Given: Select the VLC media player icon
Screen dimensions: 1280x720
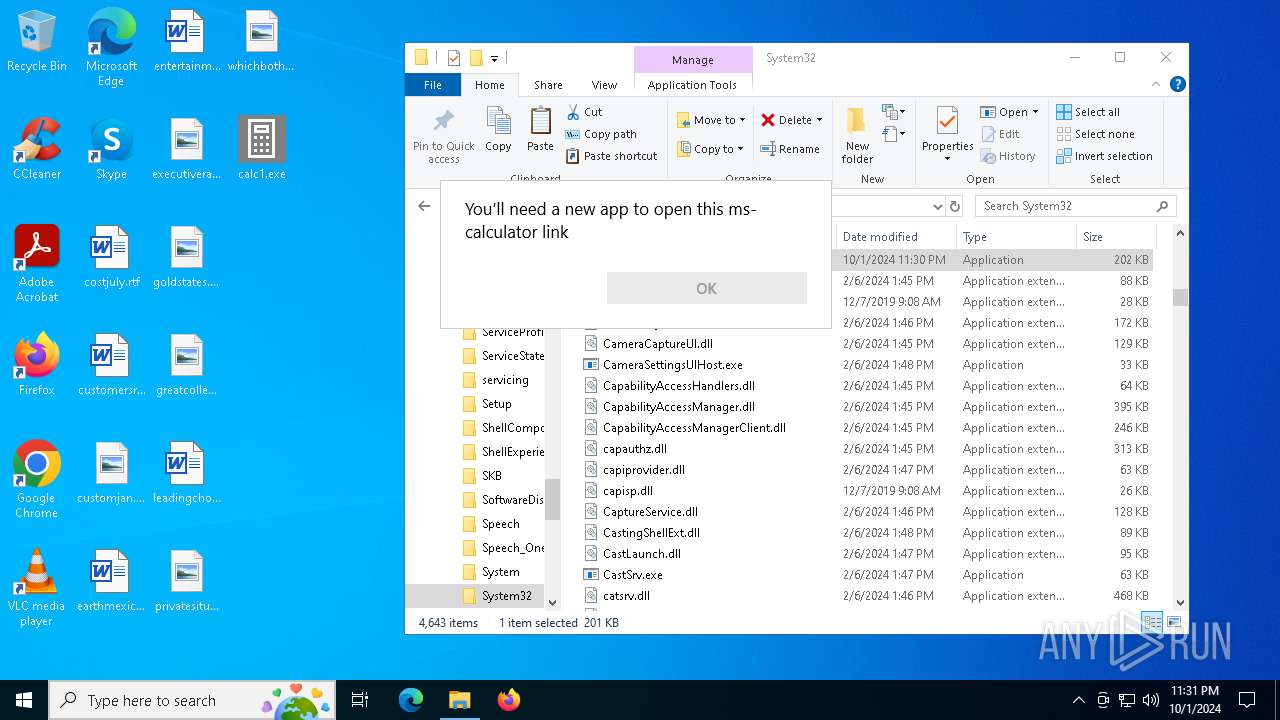Looking at the screenshot, I should [36, 588].
